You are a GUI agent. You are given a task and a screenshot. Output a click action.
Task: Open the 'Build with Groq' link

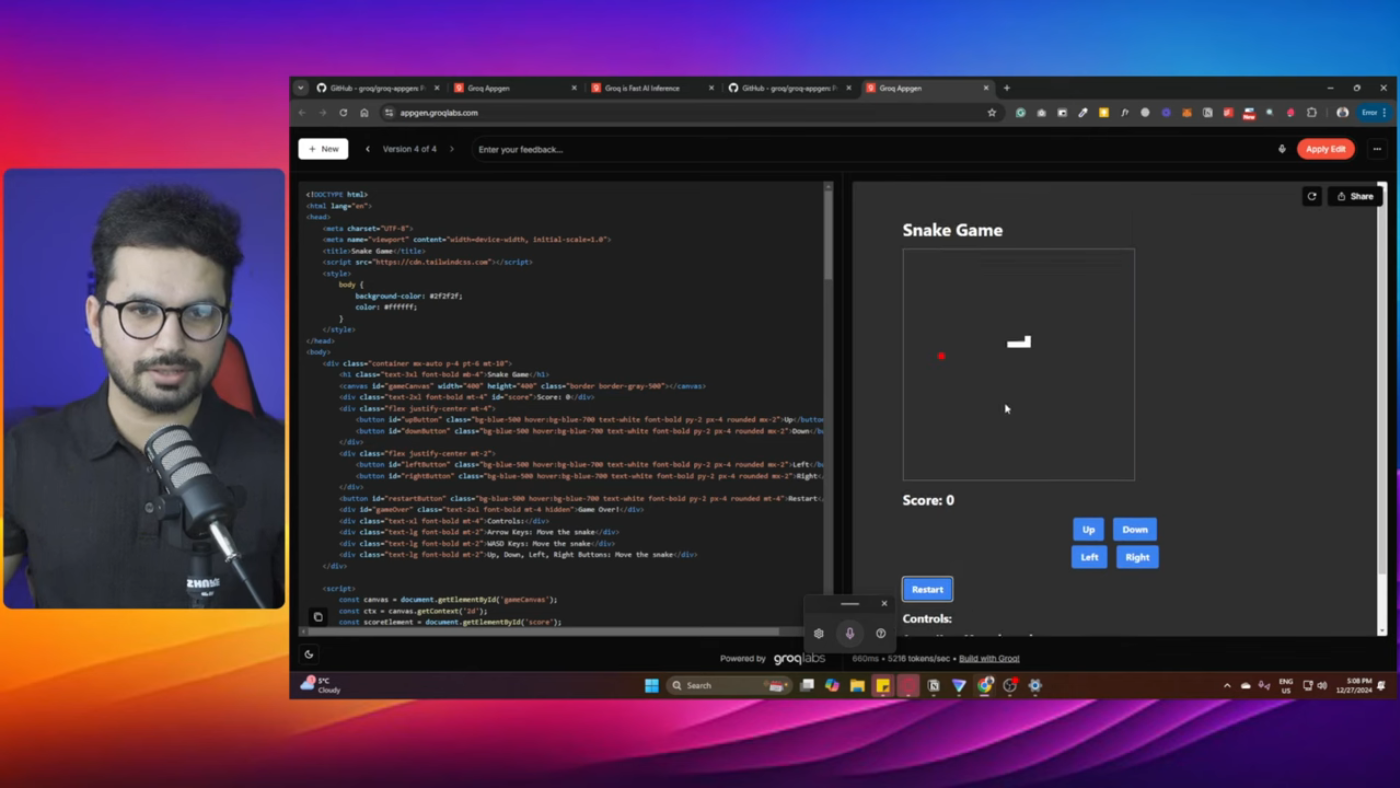(x=989, y=658)
